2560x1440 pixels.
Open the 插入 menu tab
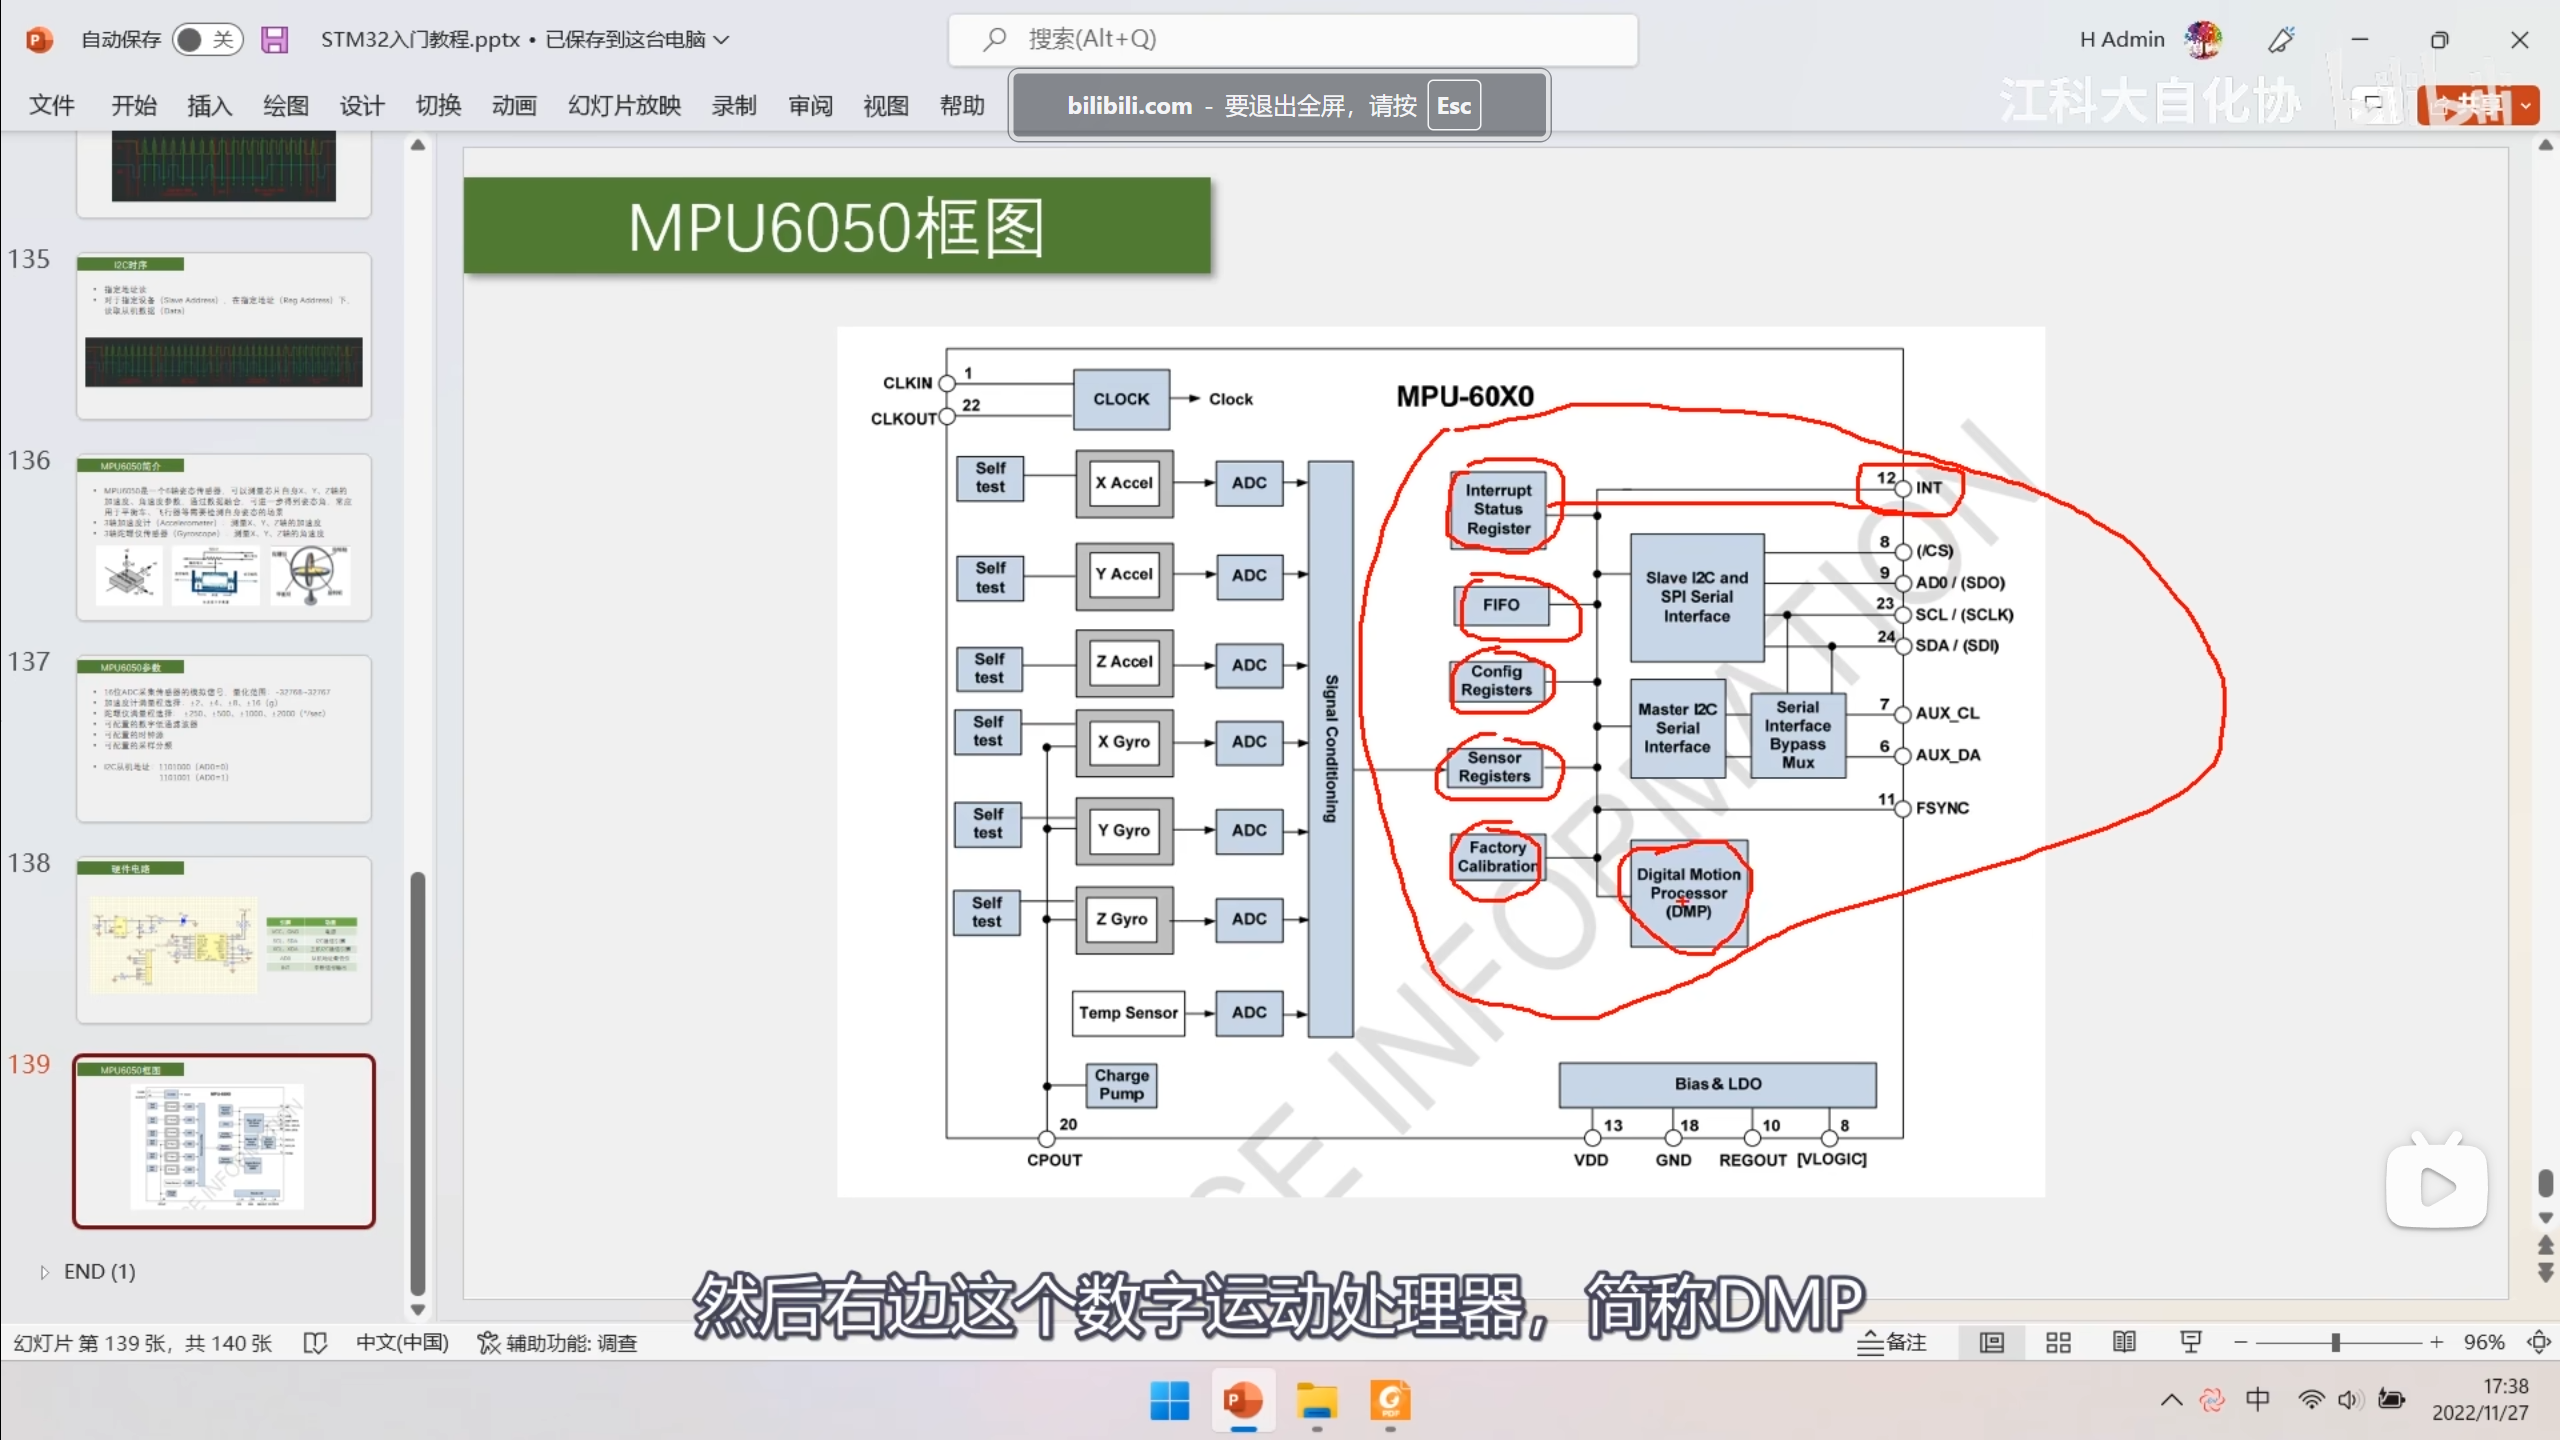coord(209,106)
